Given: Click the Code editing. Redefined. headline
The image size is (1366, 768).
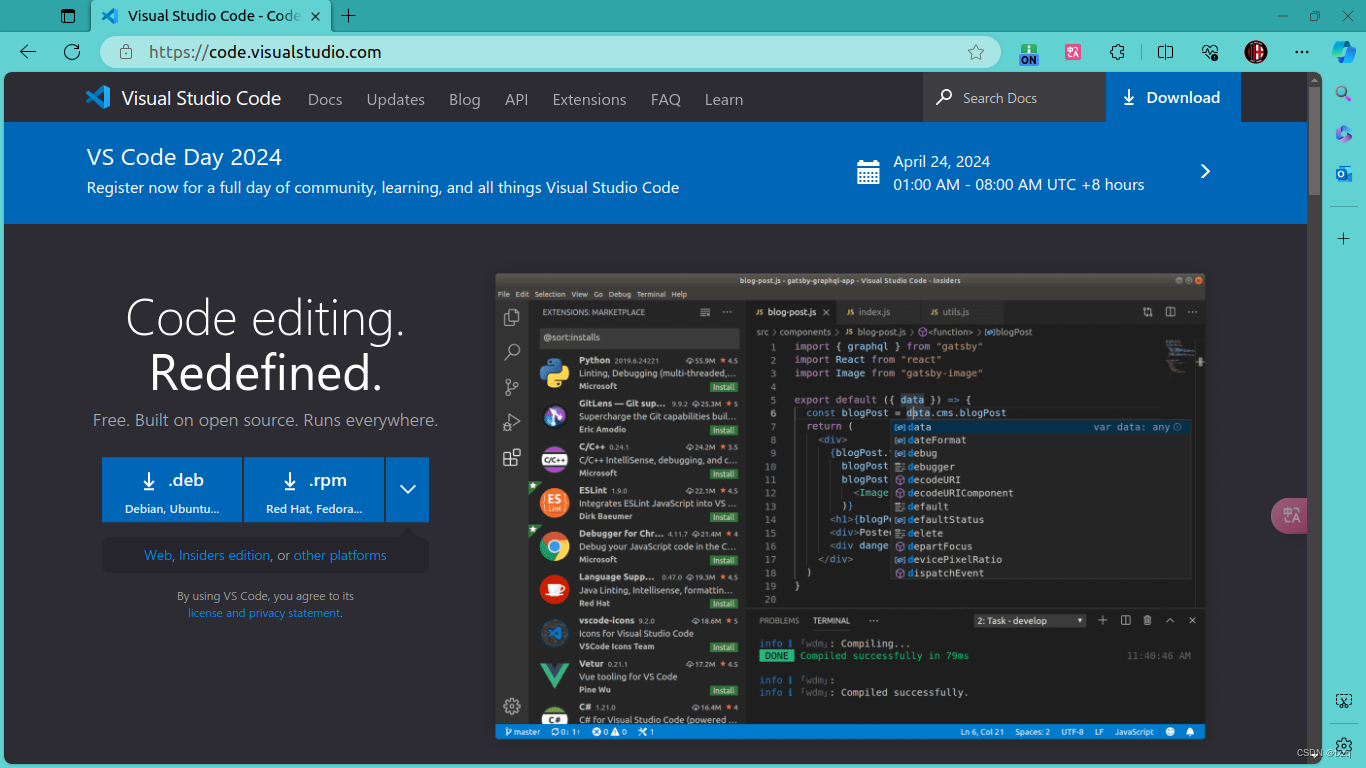Looking at the screenshot, I should pos(265,346).
